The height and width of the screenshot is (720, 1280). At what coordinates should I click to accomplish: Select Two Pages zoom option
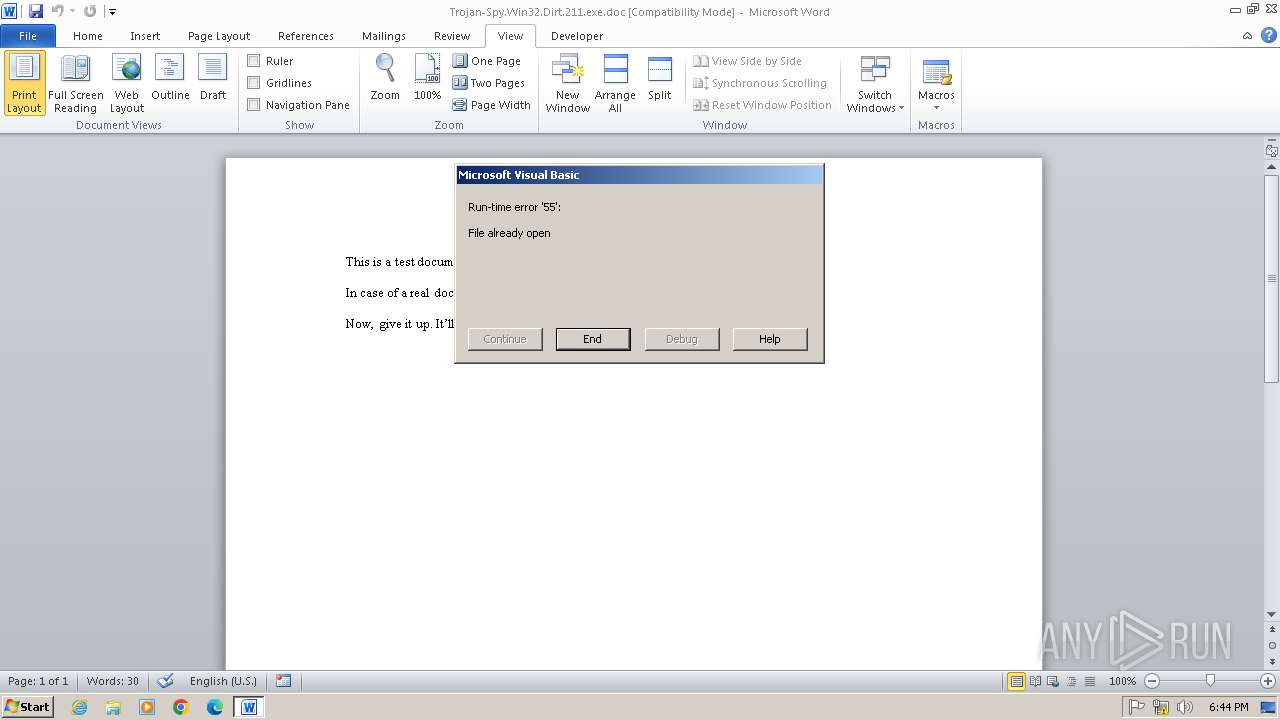[489, 83]
